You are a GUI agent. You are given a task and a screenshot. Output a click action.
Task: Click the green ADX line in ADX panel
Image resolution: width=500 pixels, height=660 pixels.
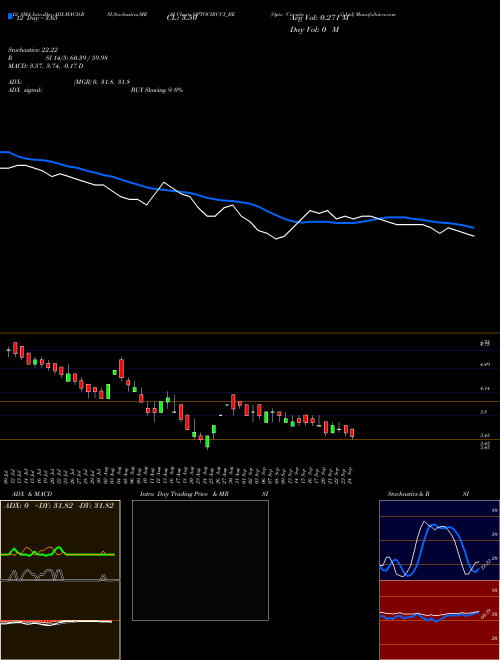coord(57,550)
